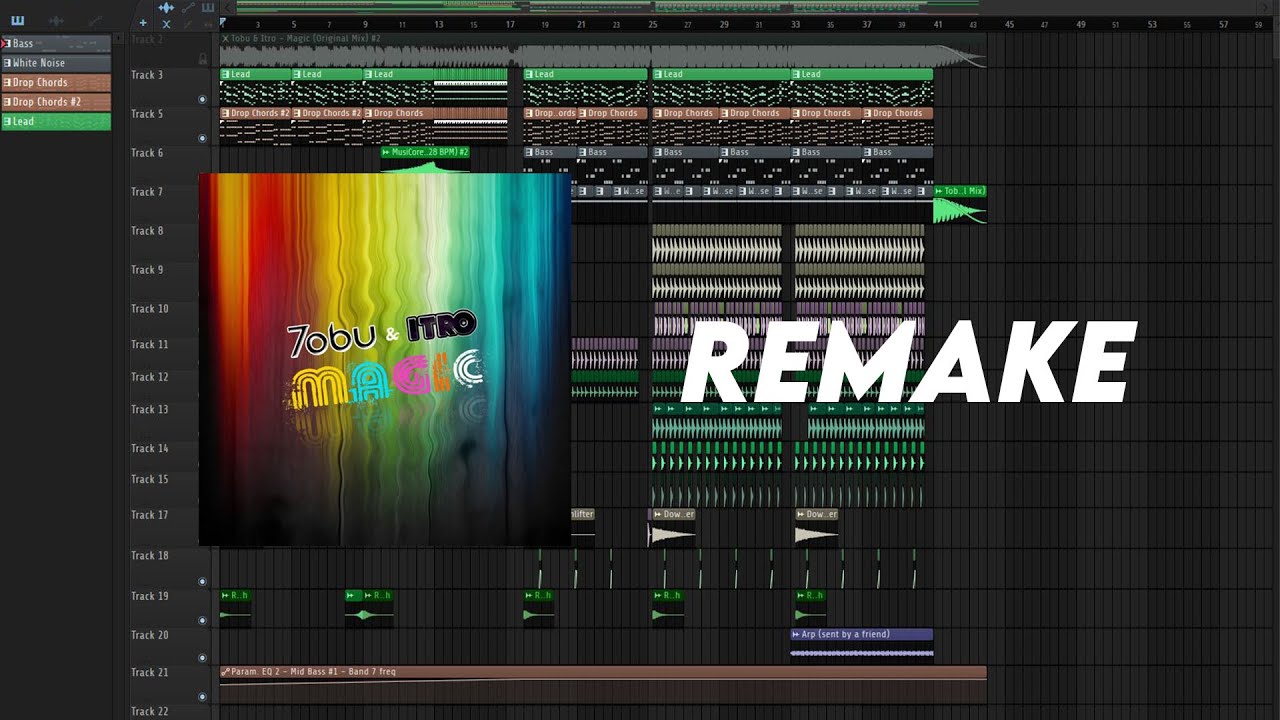The height and width of the screenshot is (720, 1280).
Task: Select the MusiCore..28 BPM) #2 clip
Action: point(425,159)
